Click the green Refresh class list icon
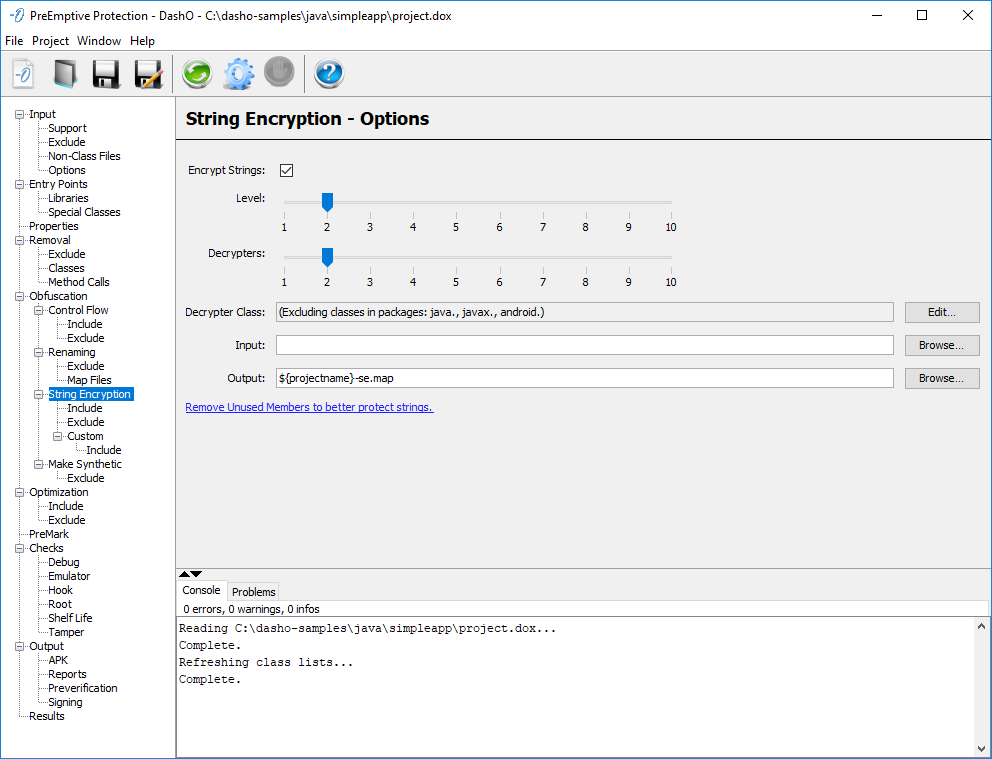992x759 pixels. point(197,74)
